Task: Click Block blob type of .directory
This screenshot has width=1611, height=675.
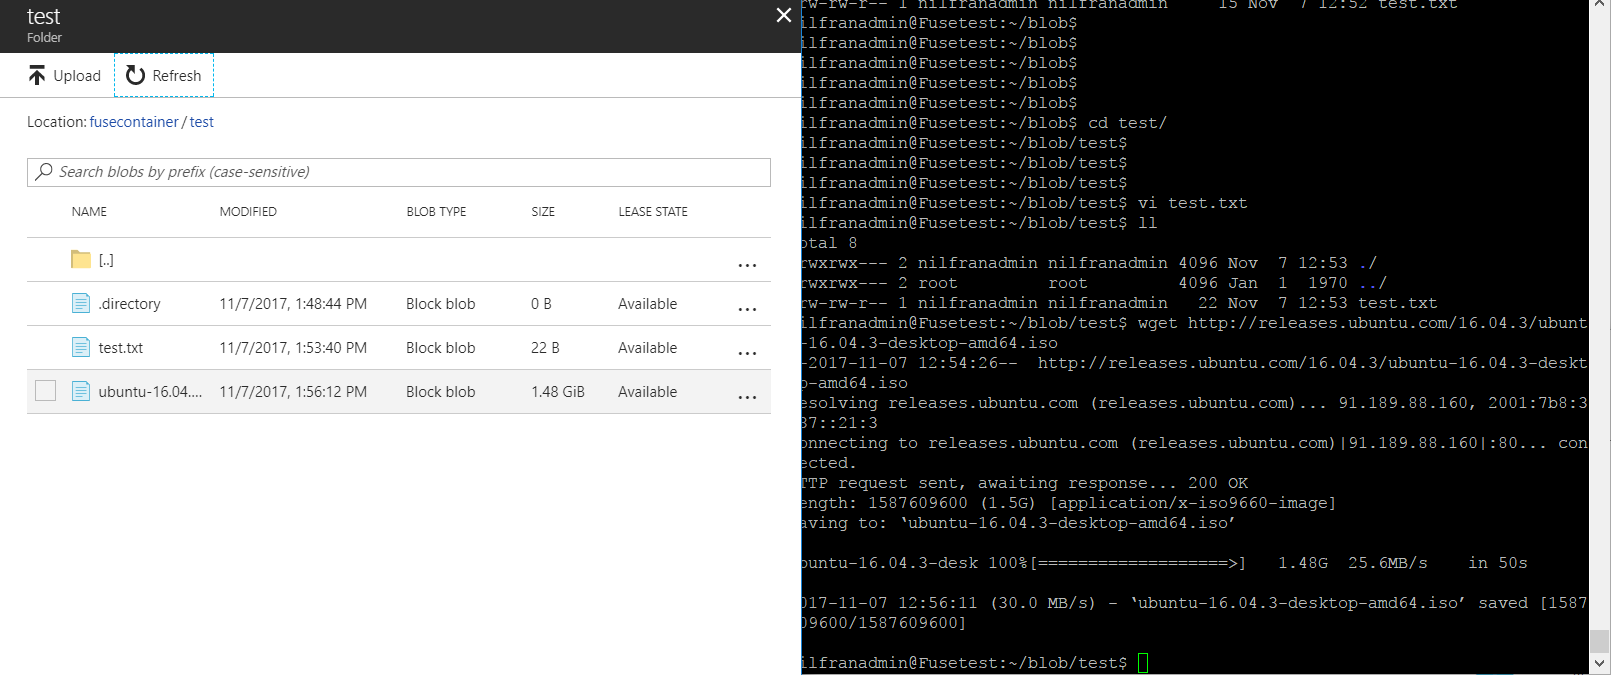Action: click(x=440, y=304)
